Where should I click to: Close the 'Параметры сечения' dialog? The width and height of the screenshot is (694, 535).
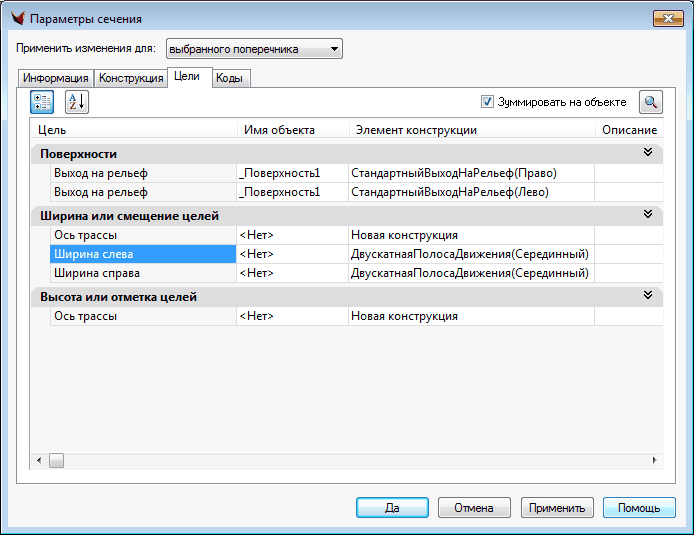(x=661, y=18)
